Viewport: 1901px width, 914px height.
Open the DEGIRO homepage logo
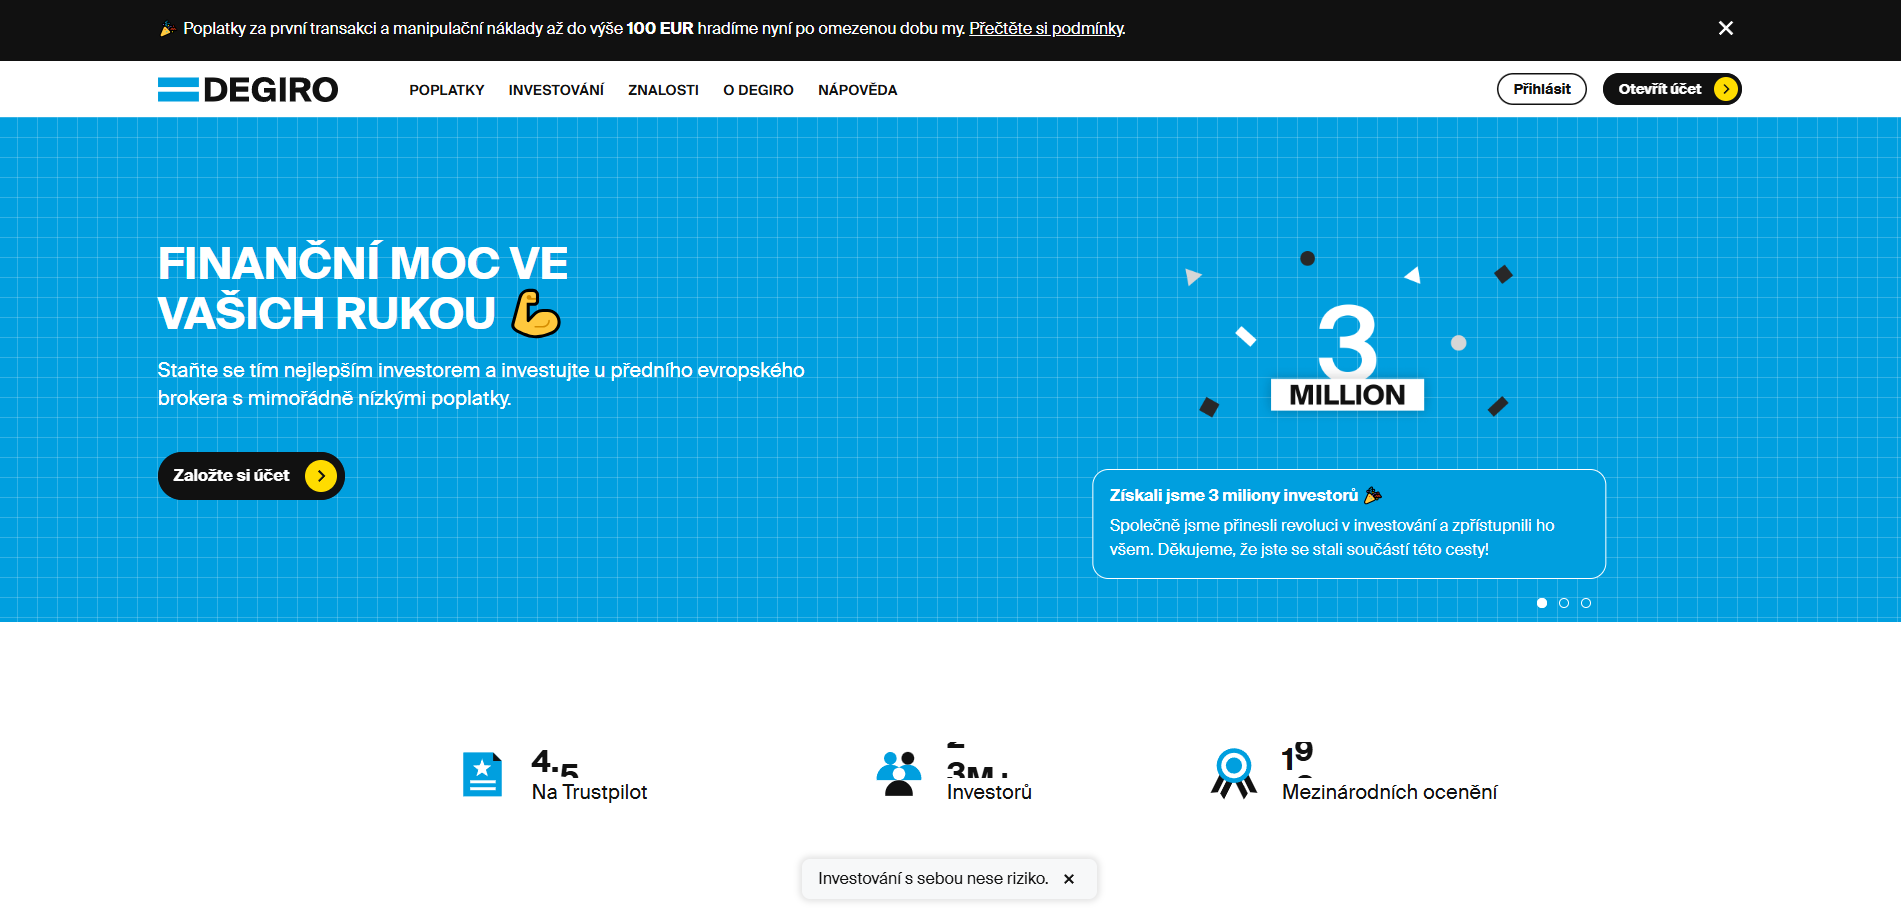click(x=248, y=89)
